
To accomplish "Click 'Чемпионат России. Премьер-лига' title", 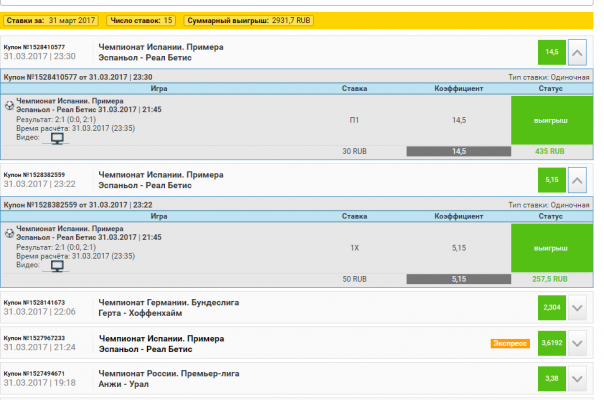I will 169,373.
